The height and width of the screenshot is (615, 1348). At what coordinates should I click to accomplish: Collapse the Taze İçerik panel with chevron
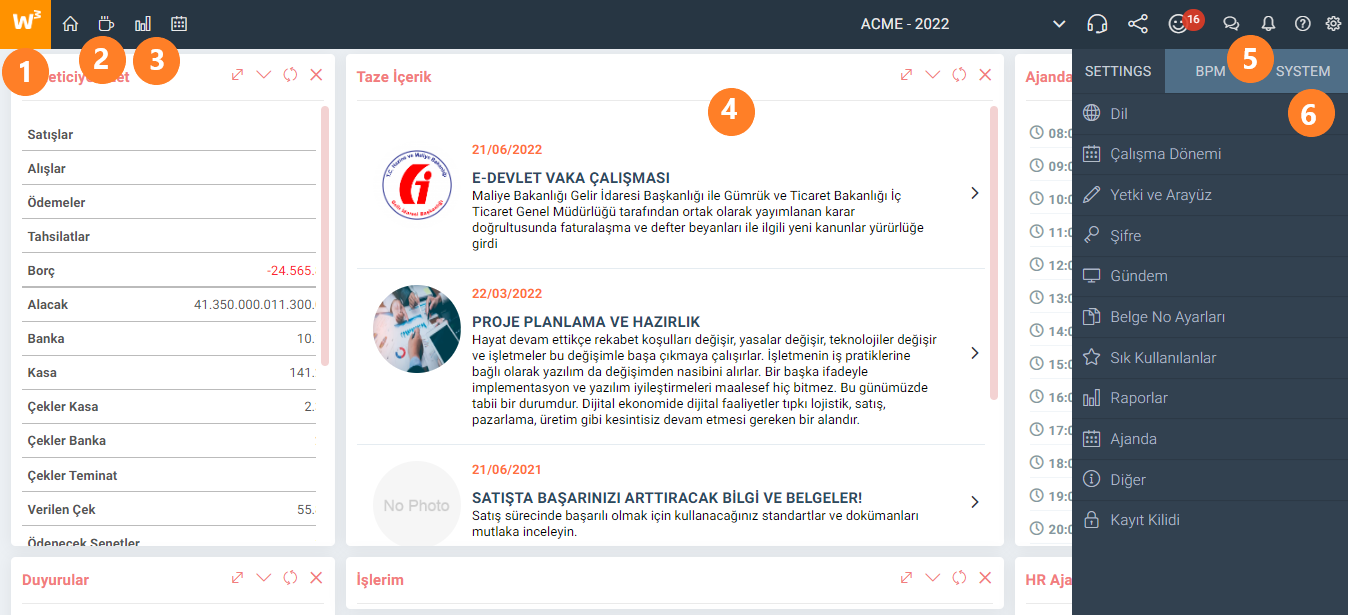[x=933, y=75]
